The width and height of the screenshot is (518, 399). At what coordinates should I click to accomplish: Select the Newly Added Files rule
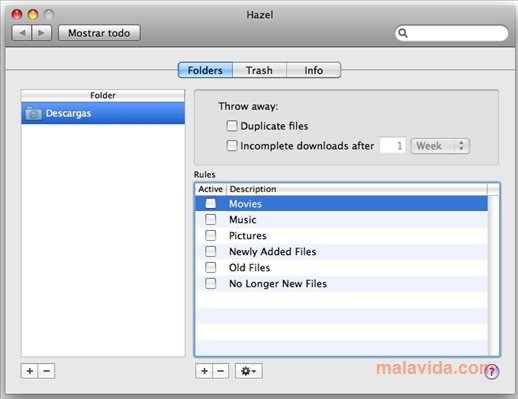(x=341, y=252)
